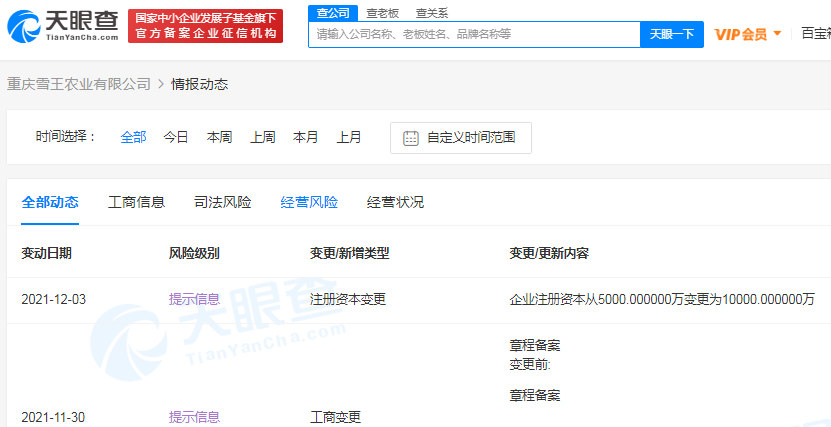Image resolution: width=831 pixels, height=427 pixels.
Task: Select the 查公司 search tab
Action: coord(332,12)
